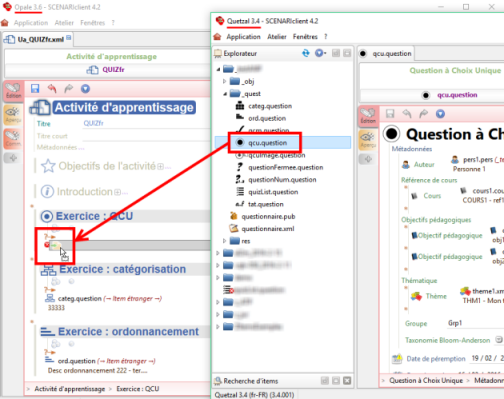
Task: Select Comm. mode icon in Opale sidebar
Action: tap(13, 138)
